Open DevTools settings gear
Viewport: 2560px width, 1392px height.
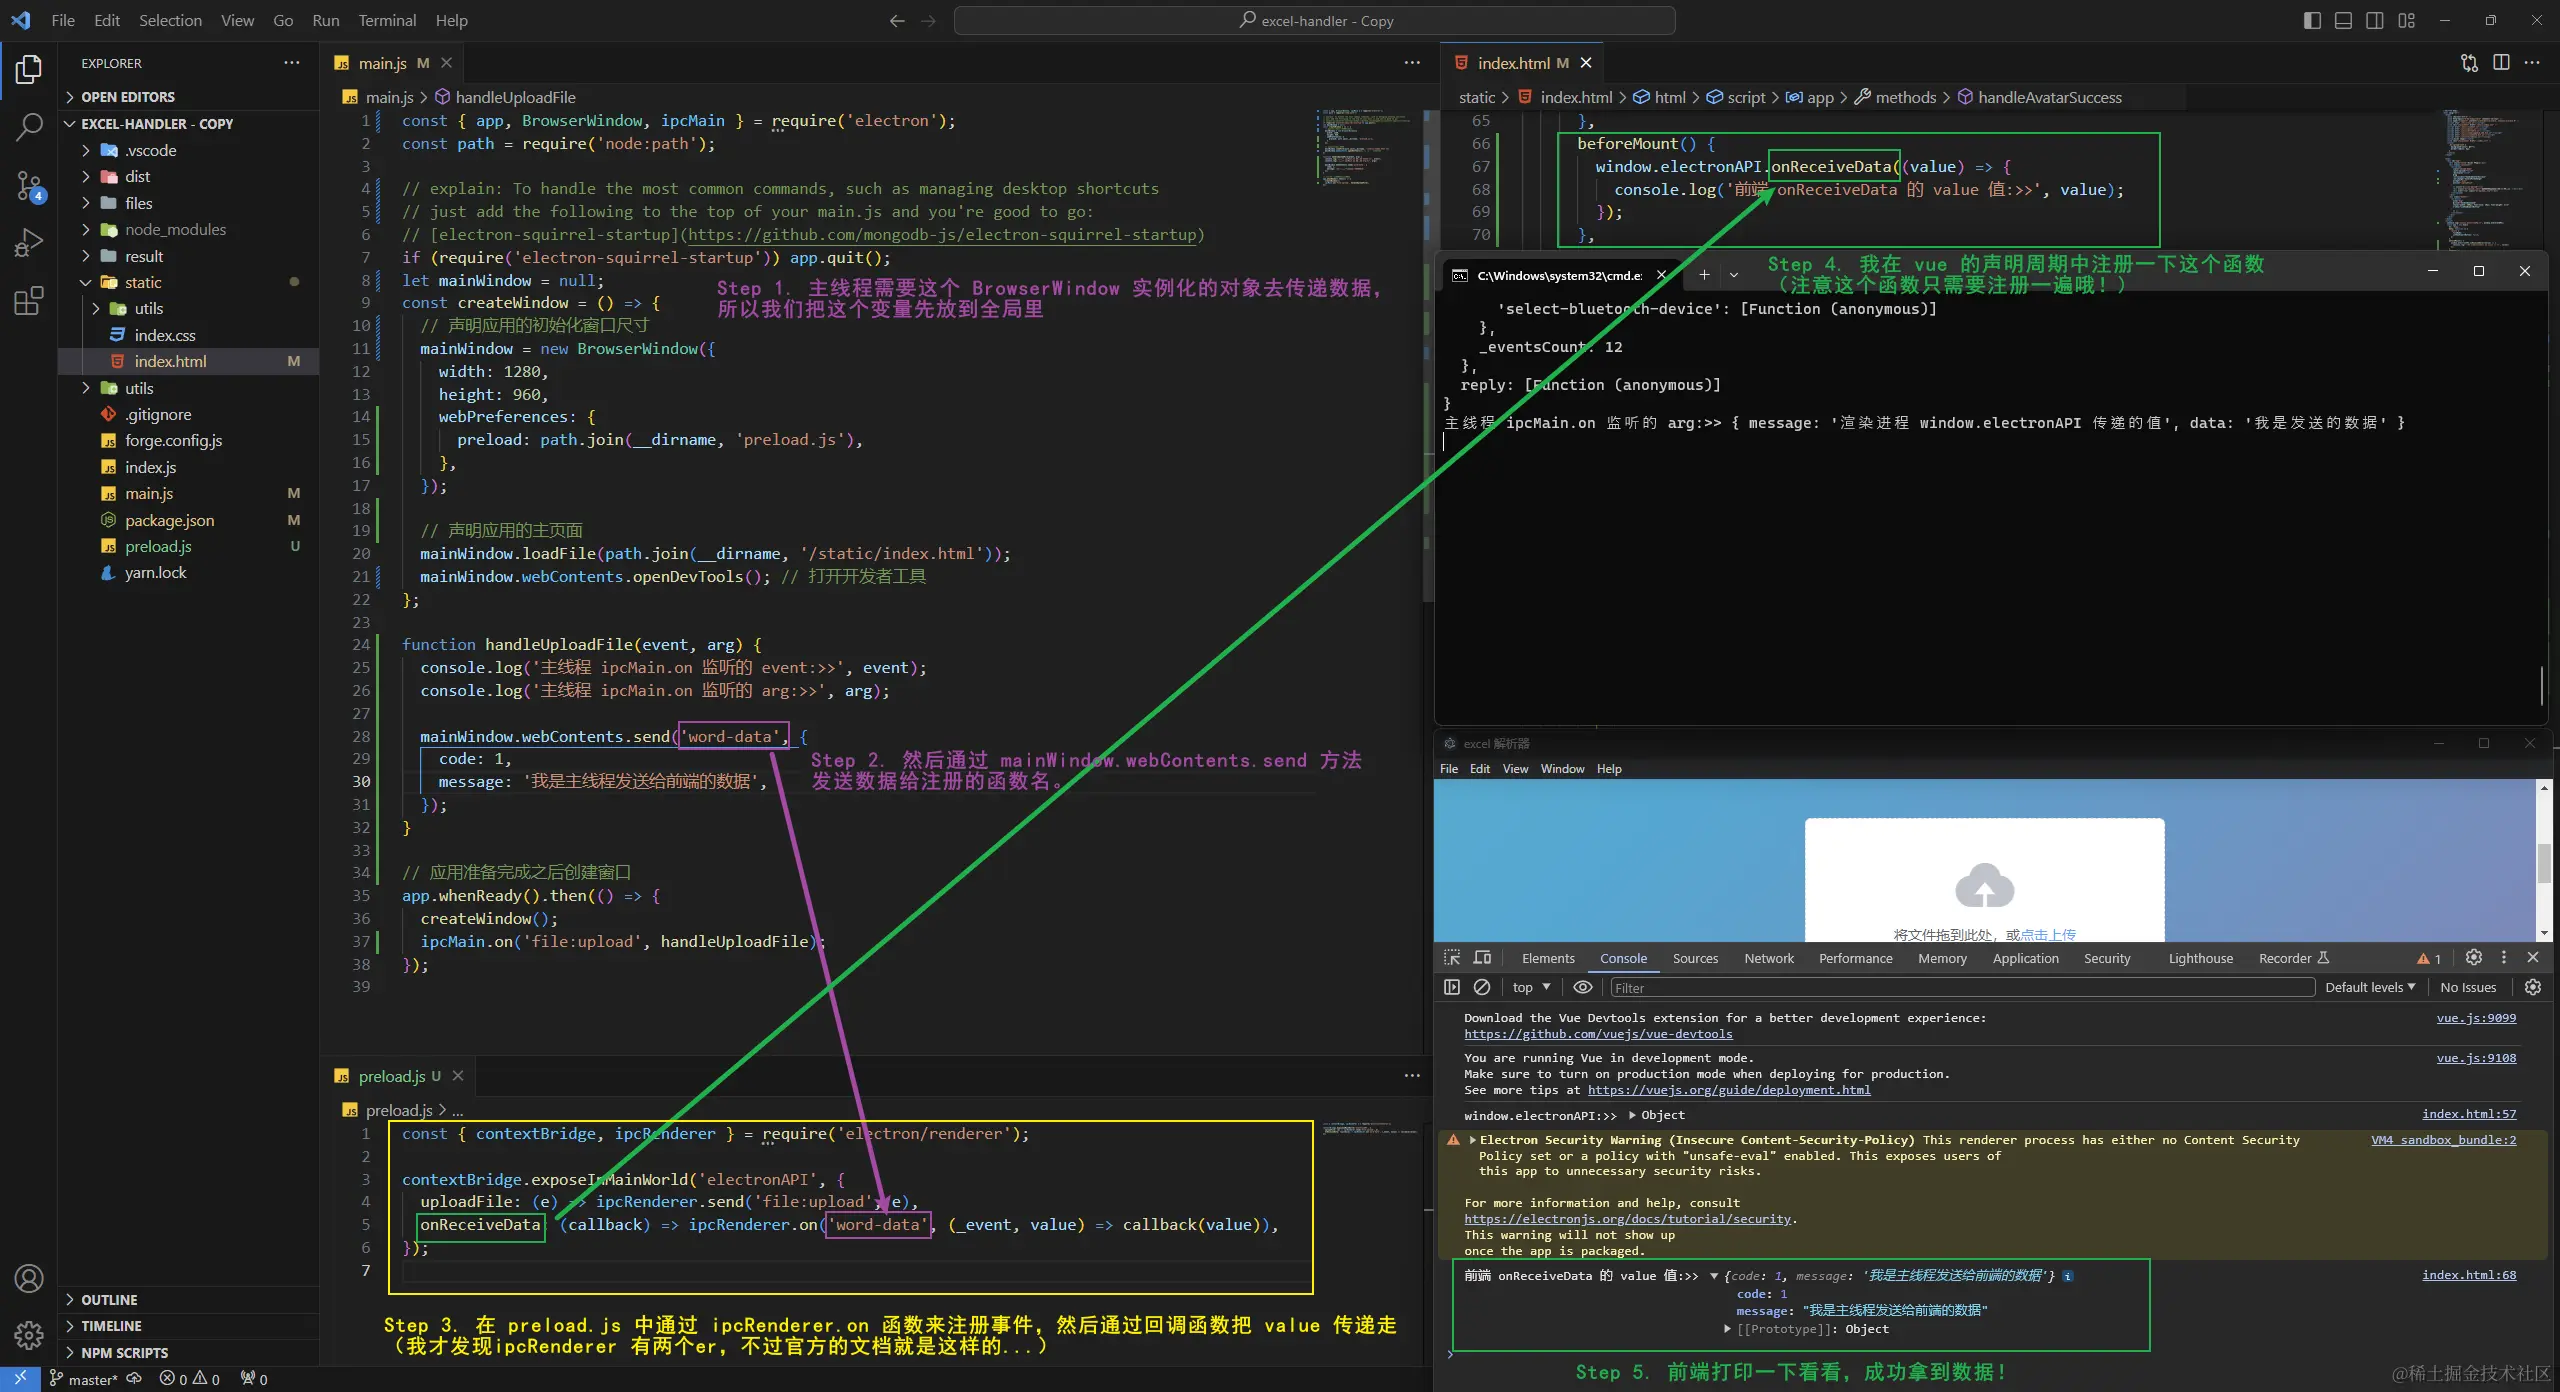coord(2473,957)
